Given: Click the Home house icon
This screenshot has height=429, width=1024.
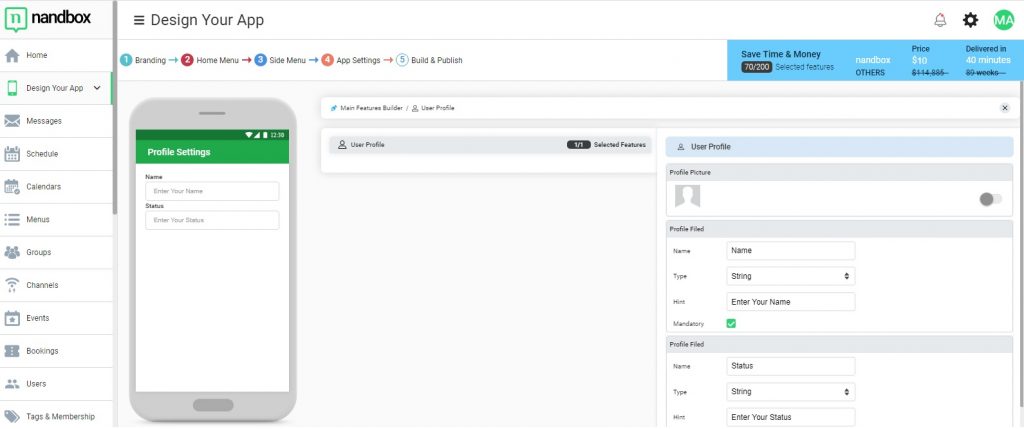Looking at the screenshot, I should click(12, 56).
